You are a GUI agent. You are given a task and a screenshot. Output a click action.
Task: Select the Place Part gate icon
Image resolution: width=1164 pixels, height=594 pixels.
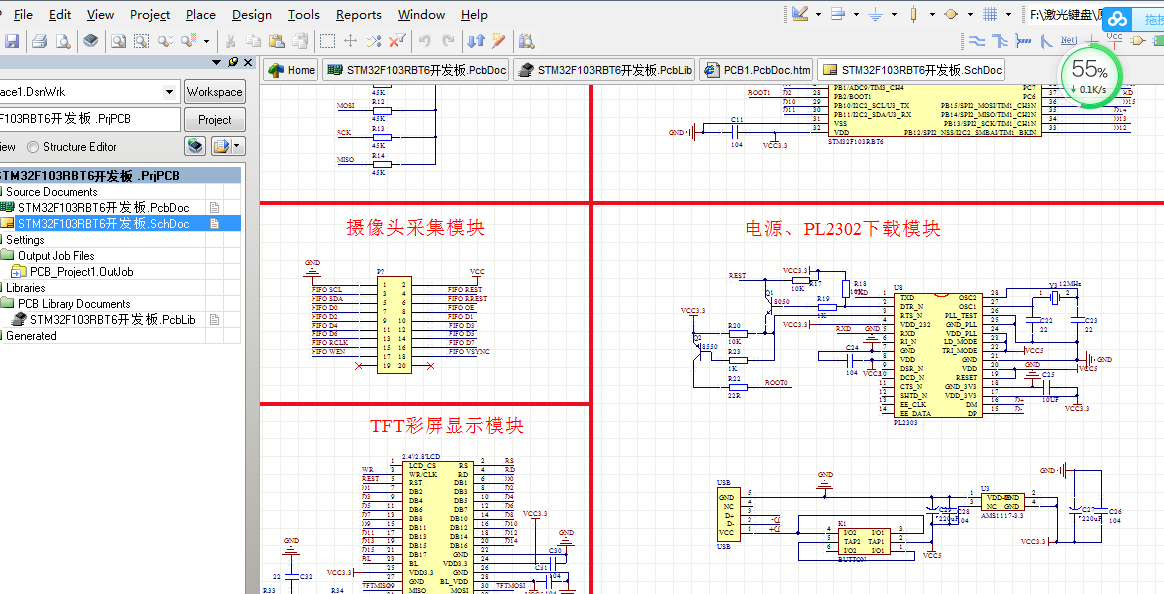point(1137,41)
